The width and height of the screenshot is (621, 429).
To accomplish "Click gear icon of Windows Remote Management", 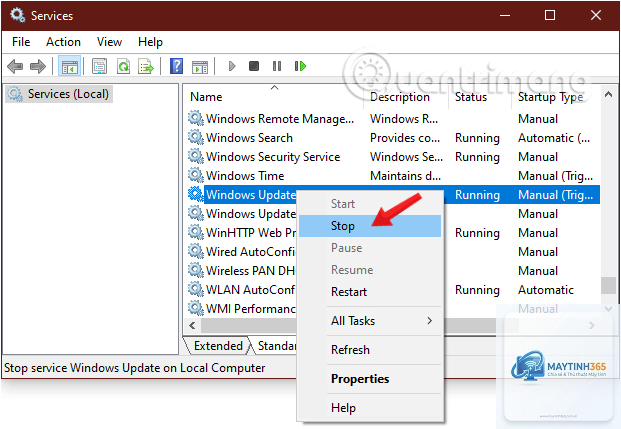I will 196,118.
